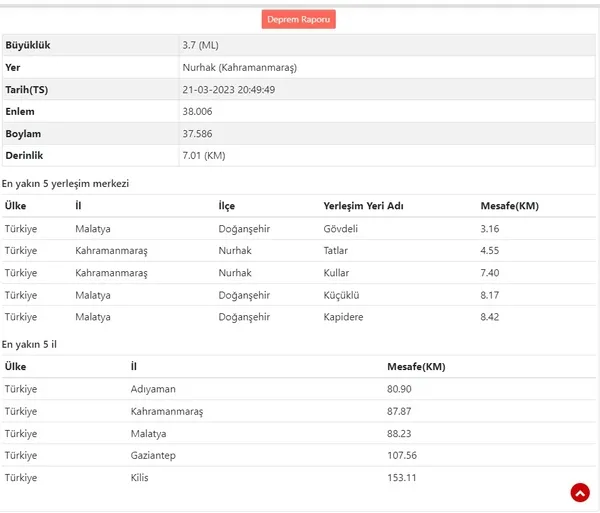Select Gaziantep in the province list
The width and height of the screenshot is (600, 513).
tap(154, 455)
